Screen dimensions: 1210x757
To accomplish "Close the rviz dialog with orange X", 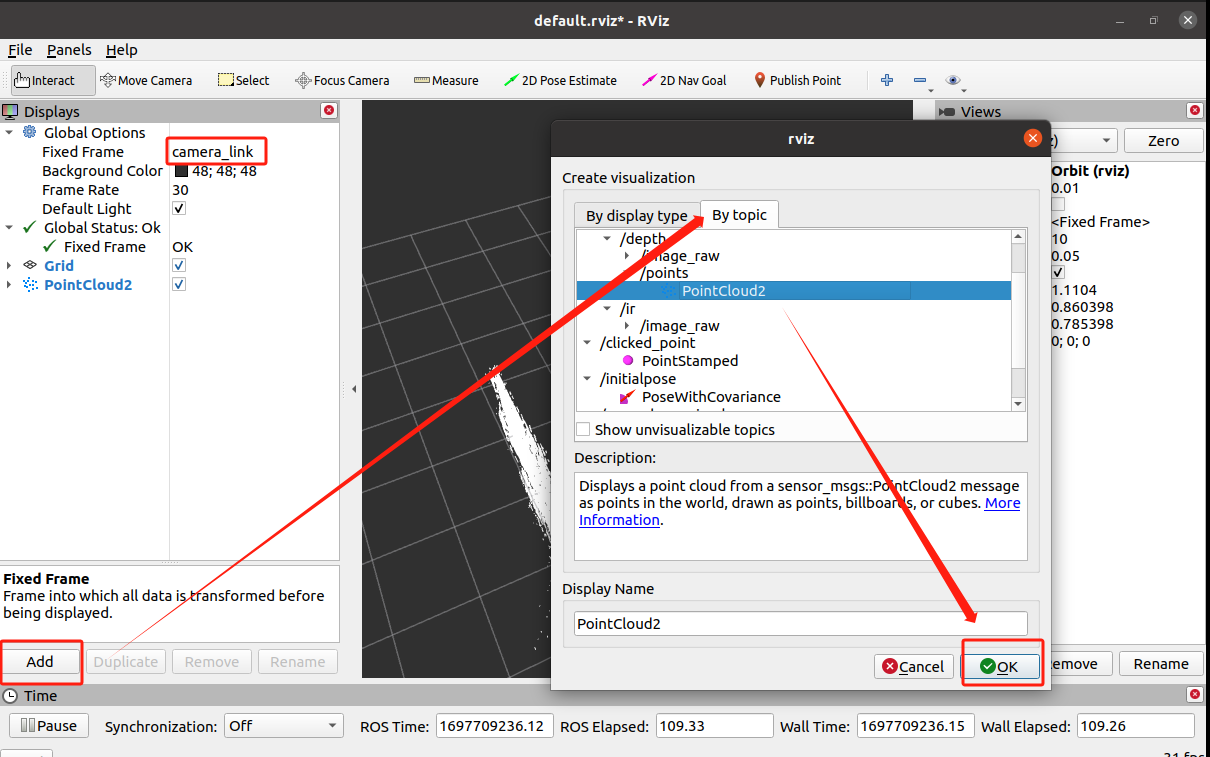I will pos(1033,139).
